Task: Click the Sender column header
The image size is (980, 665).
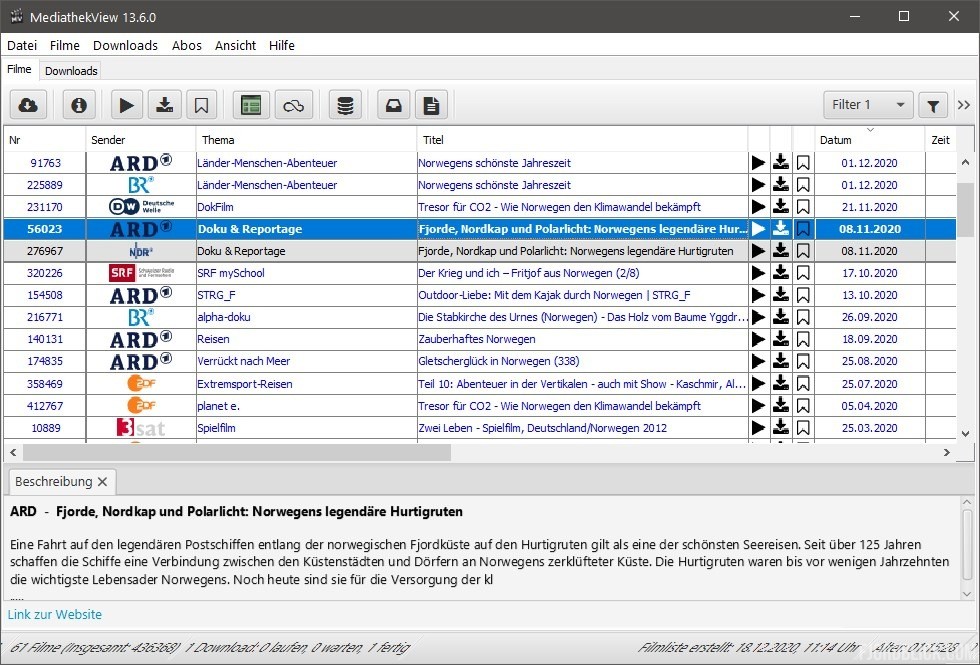Action: [x=141, y=139]
